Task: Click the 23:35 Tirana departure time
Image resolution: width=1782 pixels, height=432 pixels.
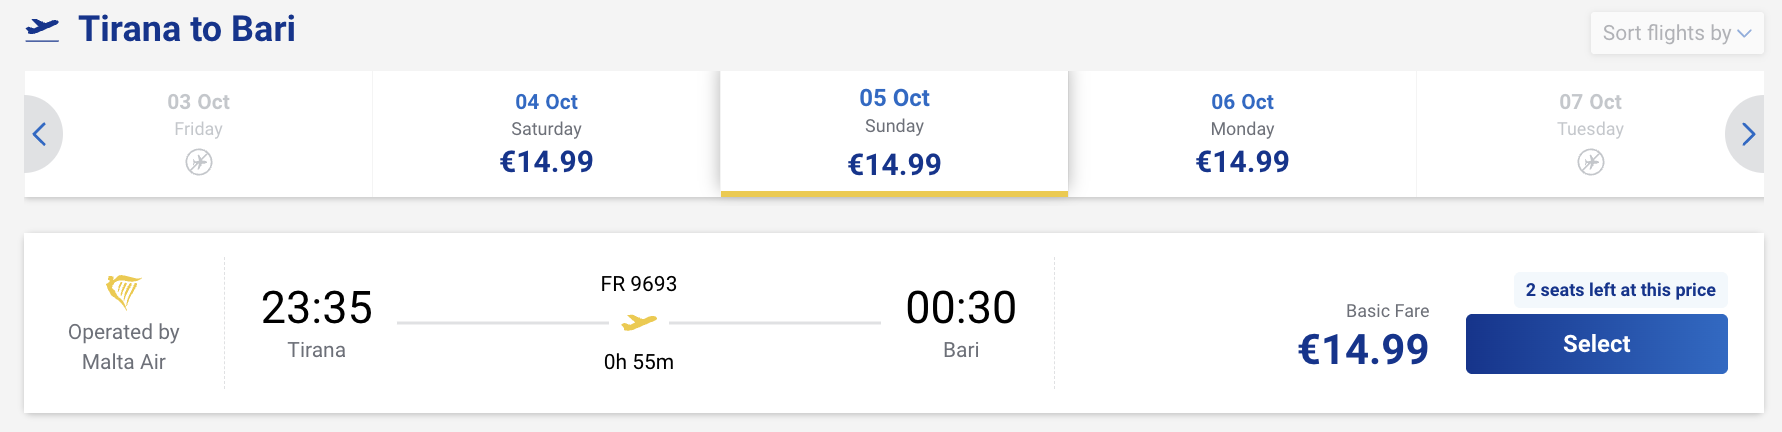Action: click(x=317, y=307)
